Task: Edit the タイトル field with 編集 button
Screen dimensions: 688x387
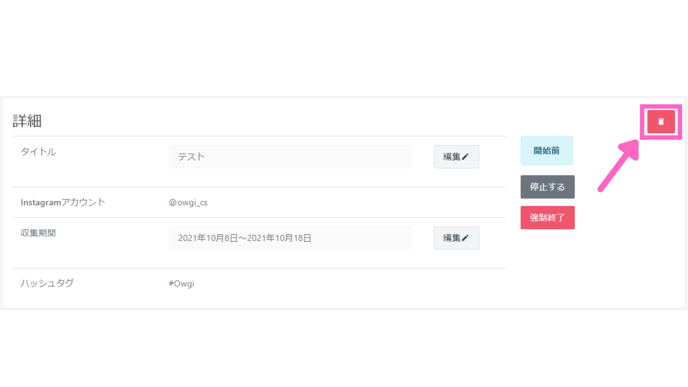Action: (456, 157)
